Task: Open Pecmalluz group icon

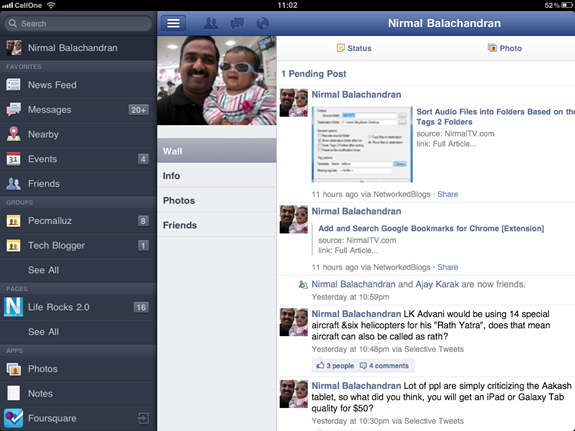Action: click(x=14, y=221)
